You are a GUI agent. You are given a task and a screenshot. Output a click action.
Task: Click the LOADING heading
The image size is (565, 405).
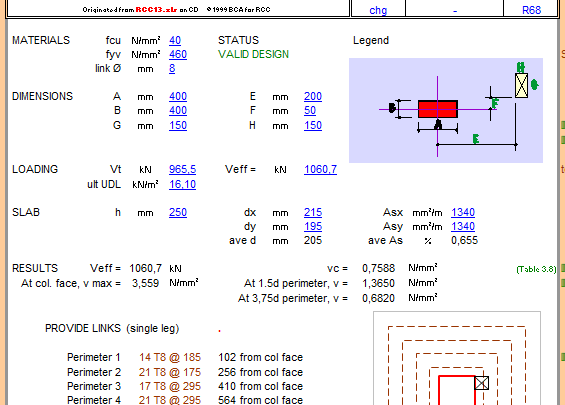coord(35,169)
